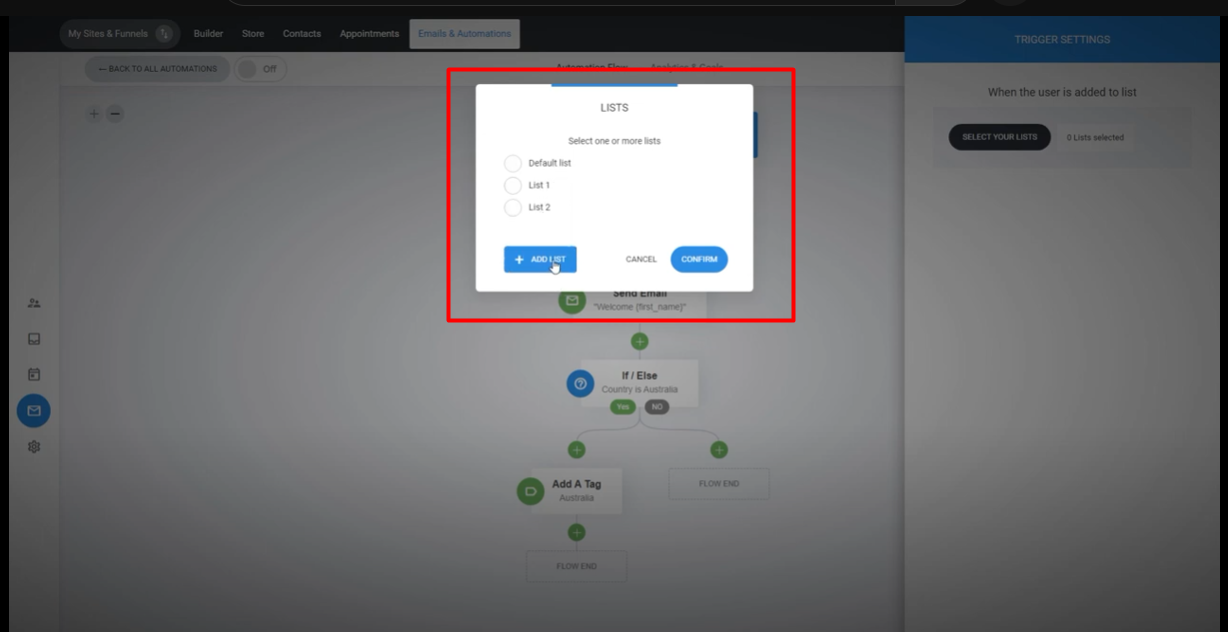Open the calendar icon in left sidebar
This screenshot has height=632, width=1228.
tap(34, 375)
